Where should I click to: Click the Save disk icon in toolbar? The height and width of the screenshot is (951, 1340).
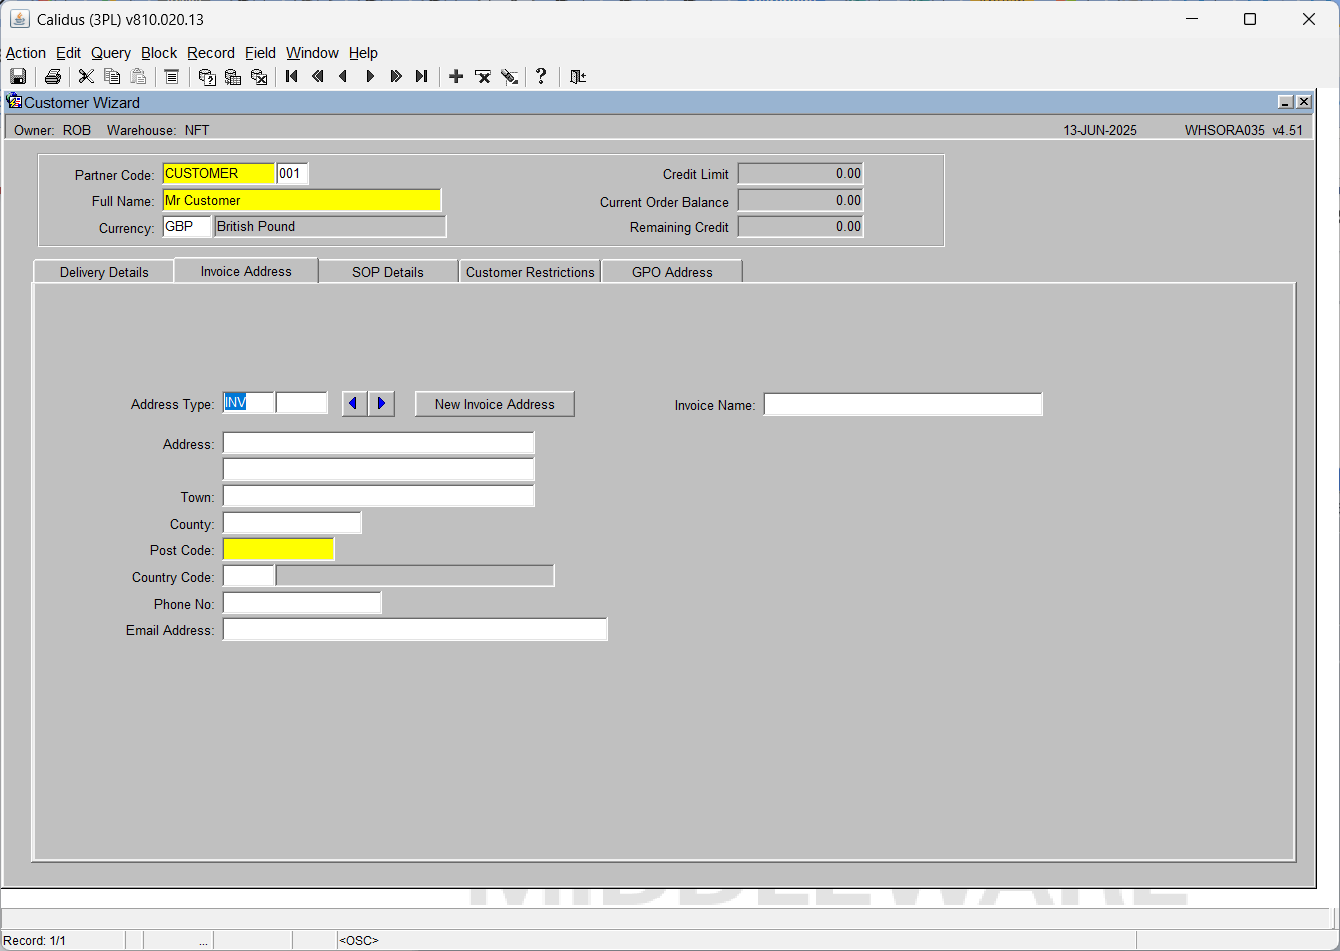coord(18,77)
